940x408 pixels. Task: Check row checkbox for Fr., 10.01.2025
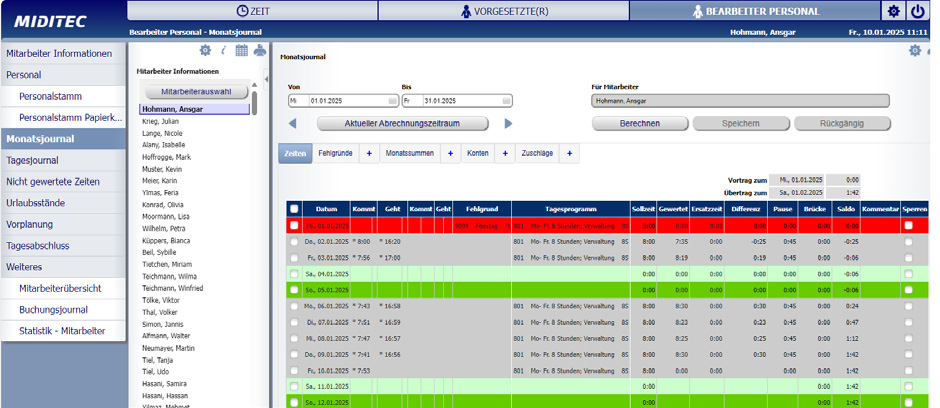[x=294, y=370]
